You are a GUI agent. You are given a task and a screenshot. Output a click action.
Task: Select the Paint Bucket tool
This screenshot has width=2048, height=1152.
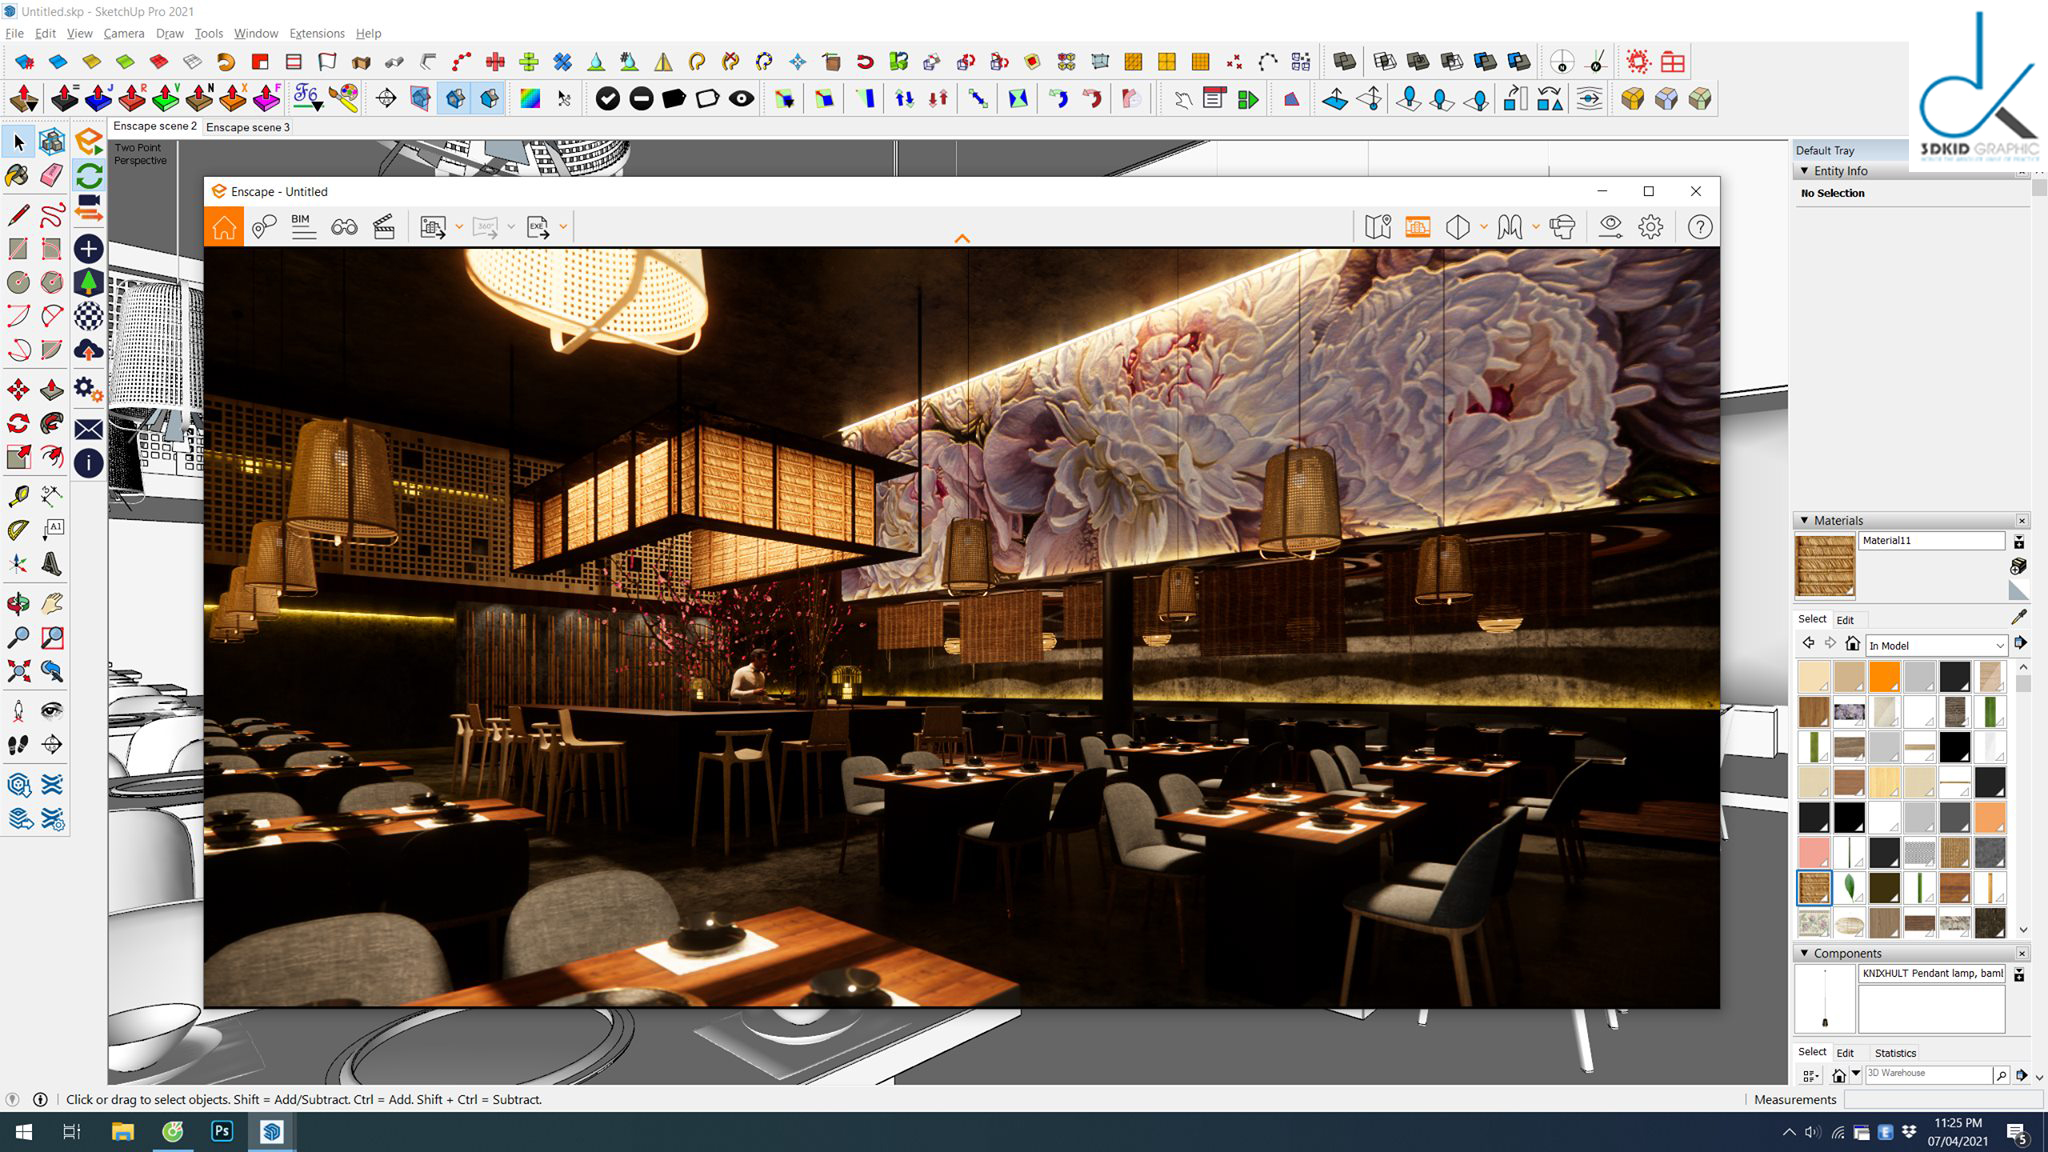[x=17, y=175]
